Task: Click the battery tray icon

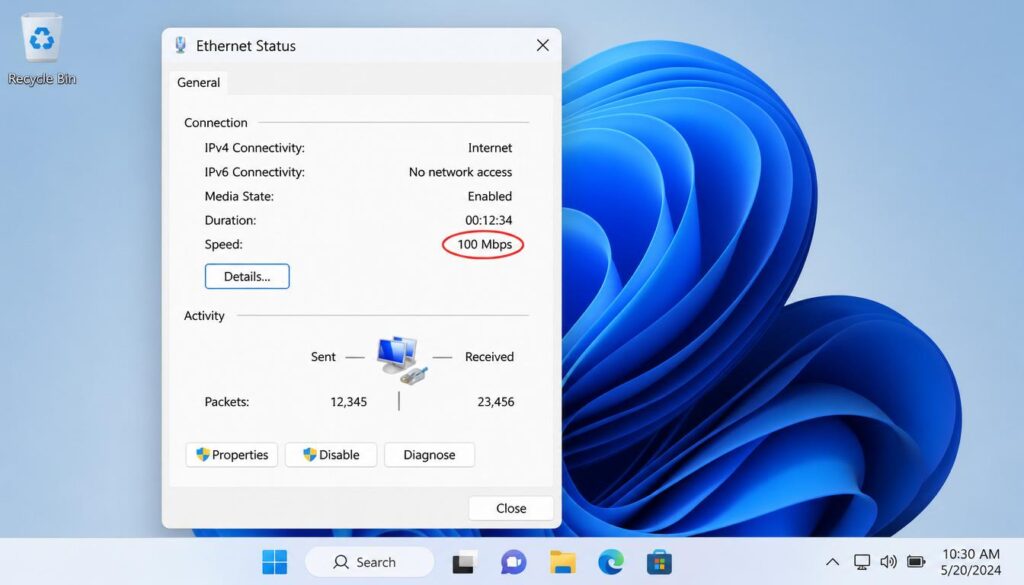Action: 916,562
